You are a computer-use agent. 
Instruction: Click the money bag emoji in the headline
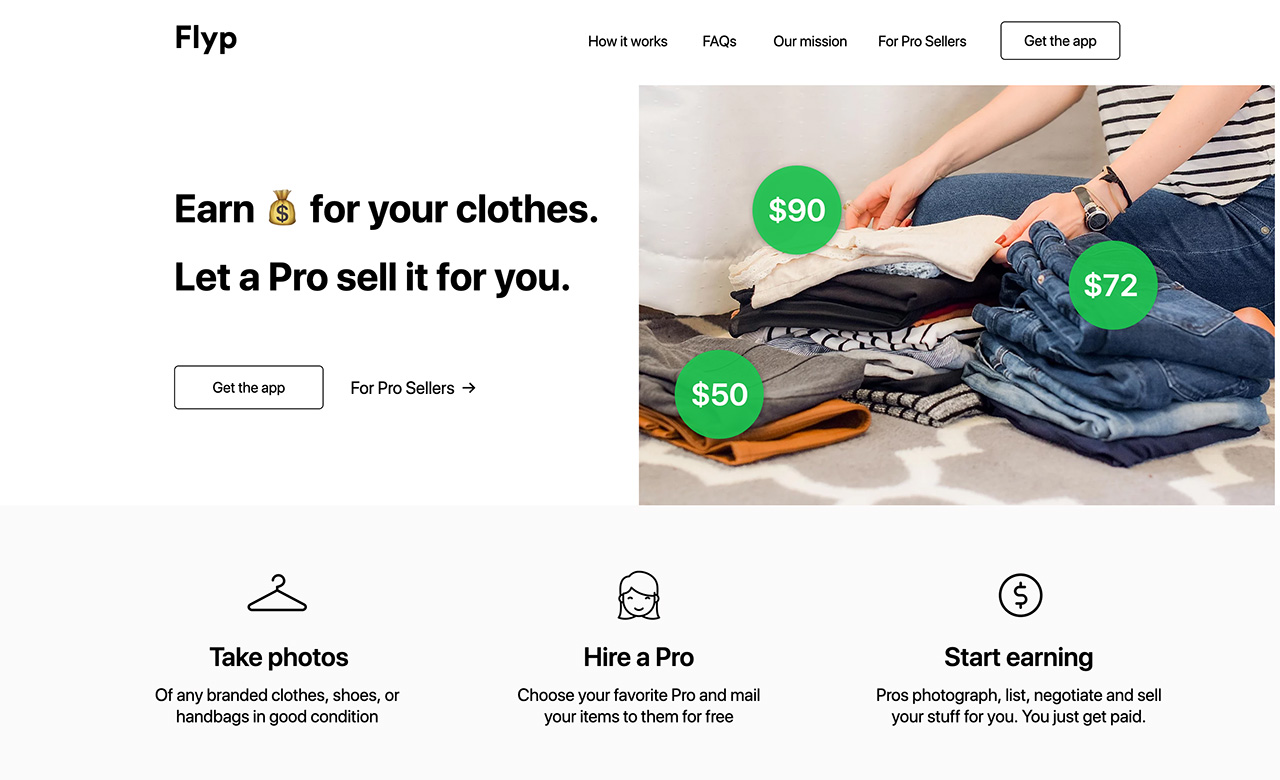(282, 209)
